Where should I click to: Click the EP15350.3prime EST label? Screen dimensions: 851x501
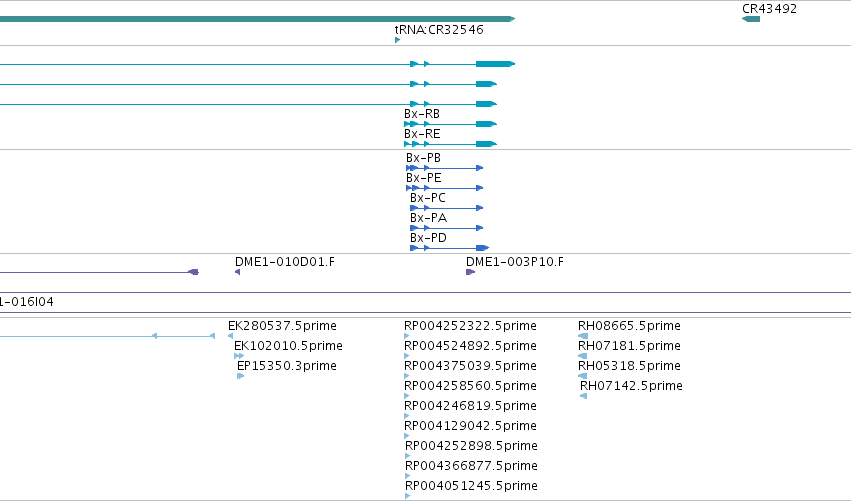(x=287, y=366)
